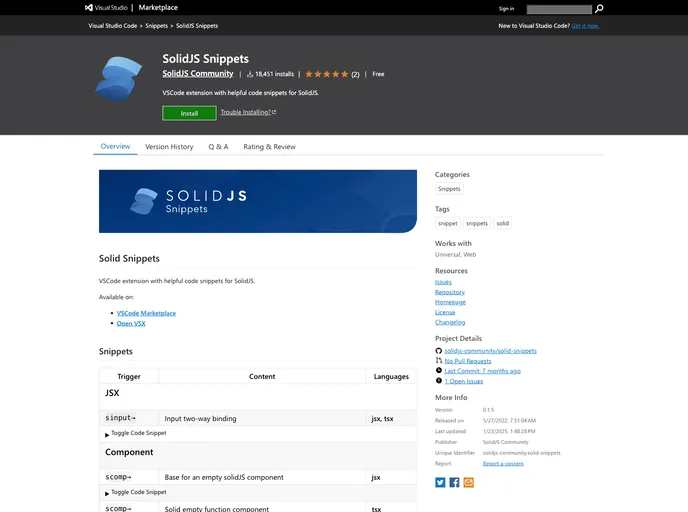The height and width of the screenshot is (512, 688).
Task: Click the green Install button
Action: pyautogui.click(x=189, y=113)
